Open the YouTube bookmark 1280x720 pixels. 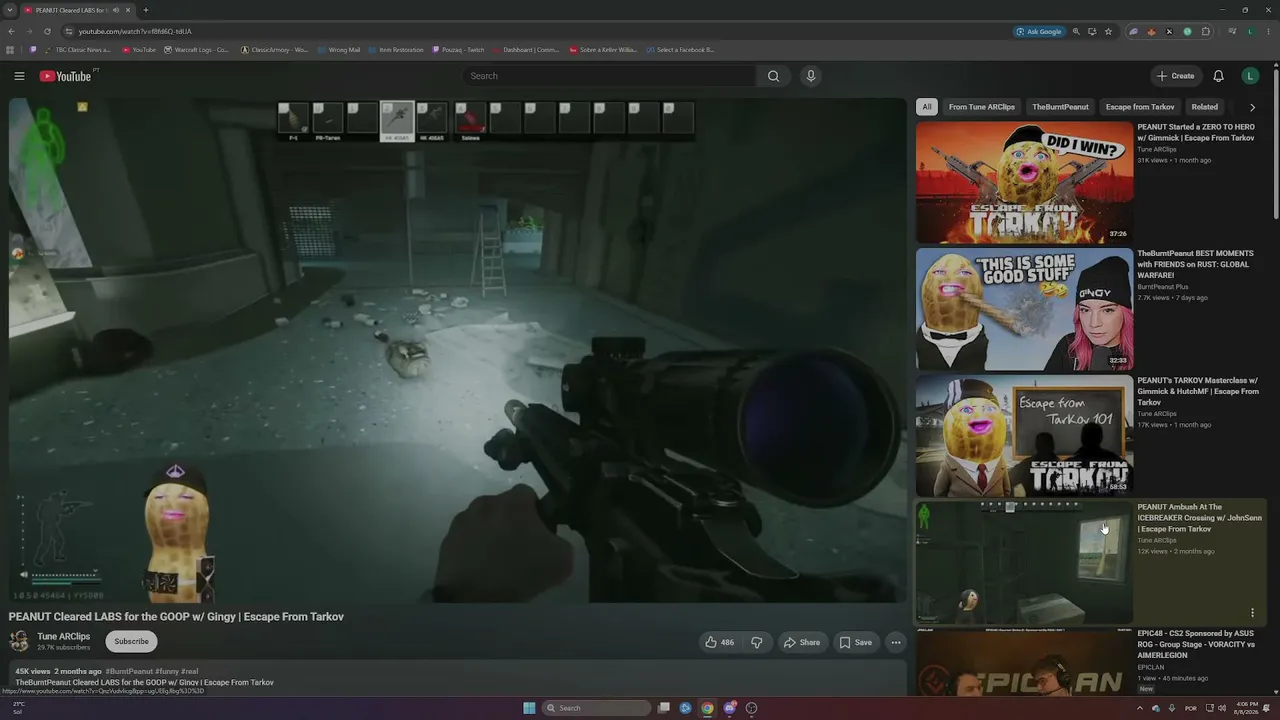coord(139,50)
